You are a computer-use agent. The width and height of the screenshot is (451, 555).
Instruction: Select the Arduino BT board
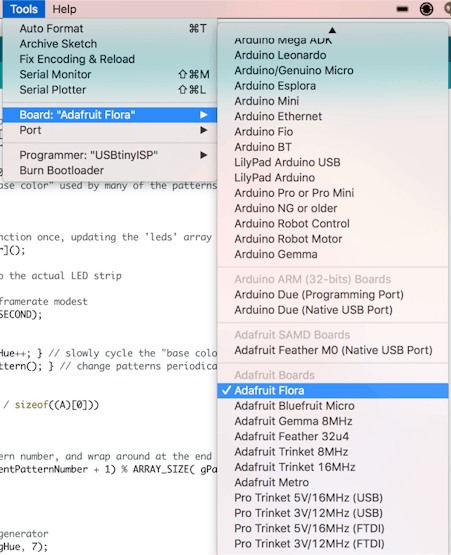333,147
